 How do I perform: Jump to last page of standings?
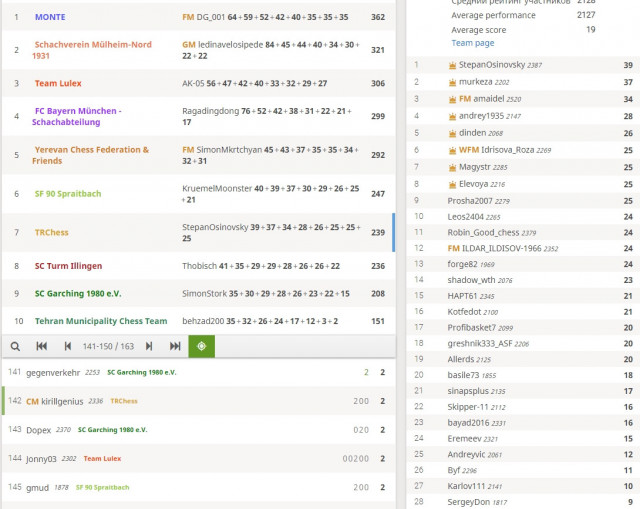[175, 347]
